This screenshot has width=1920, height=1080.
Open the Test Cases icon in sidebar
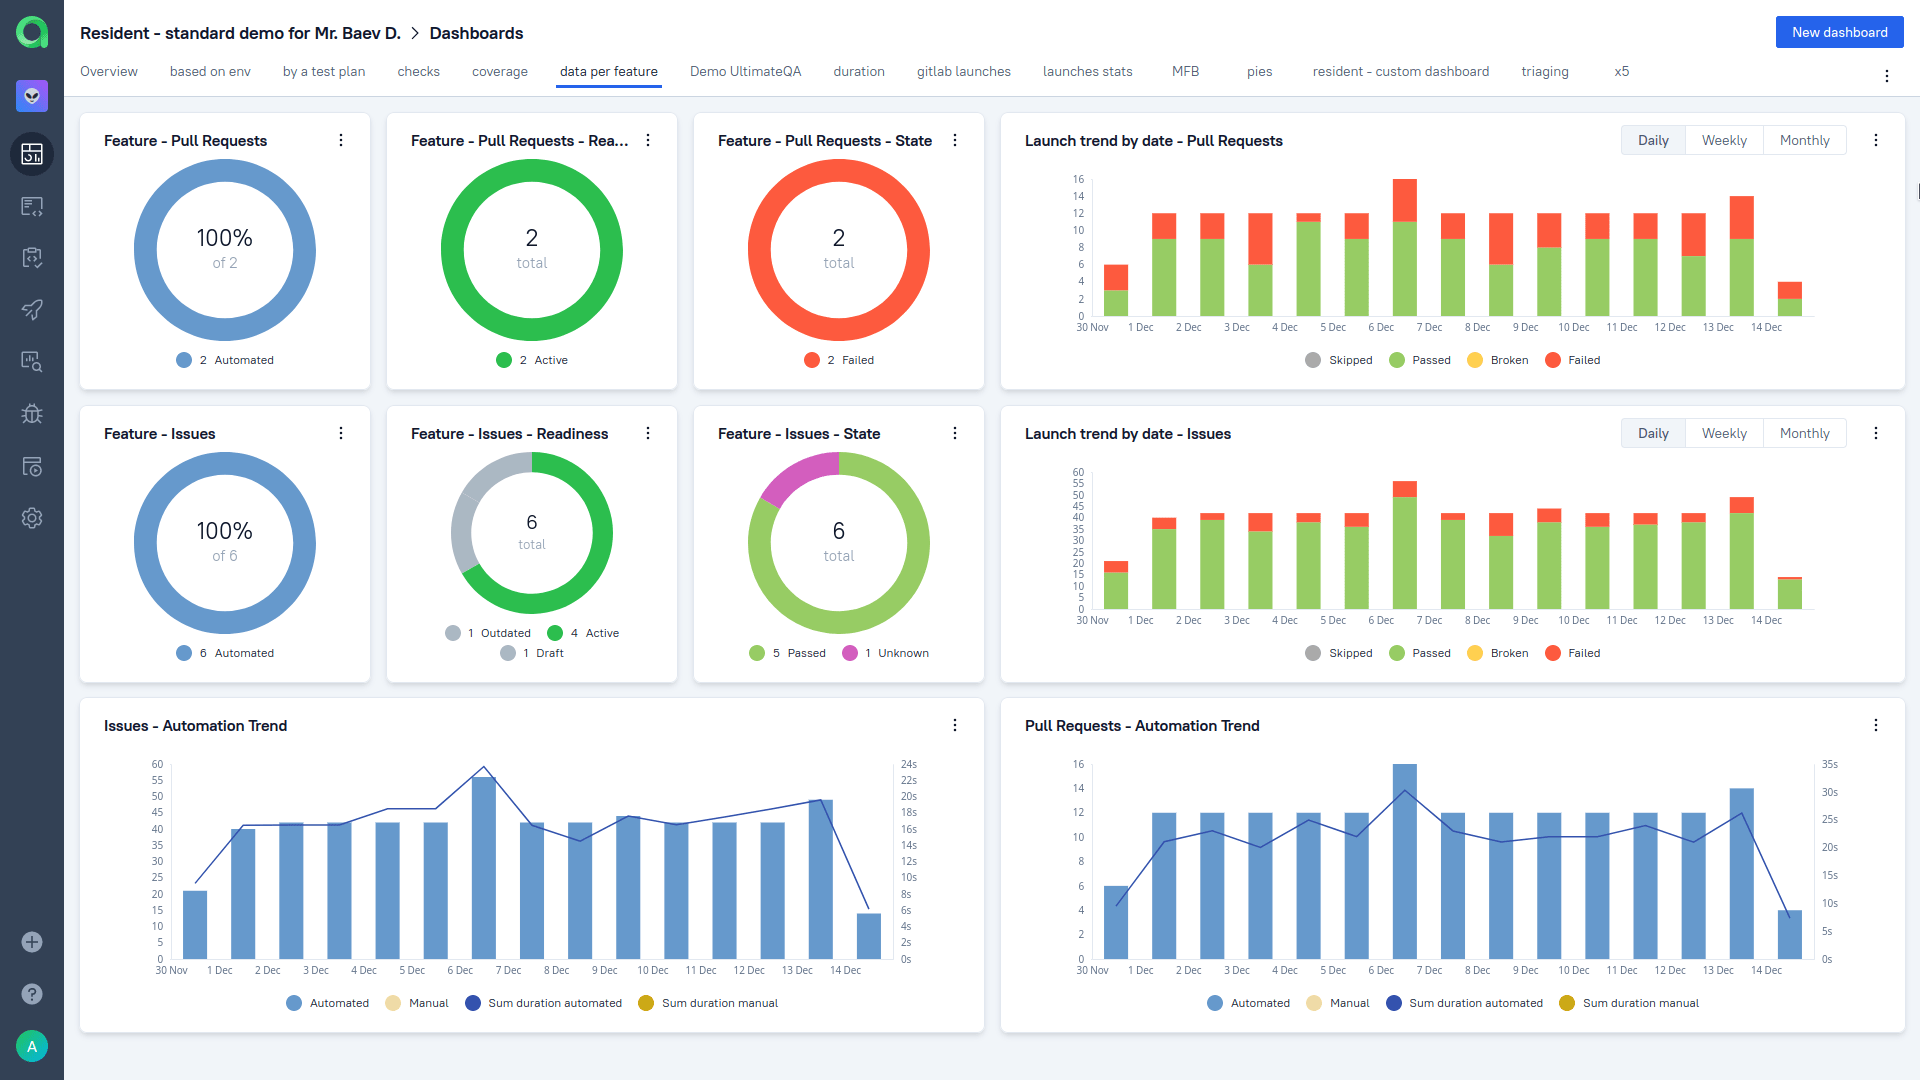32,206
